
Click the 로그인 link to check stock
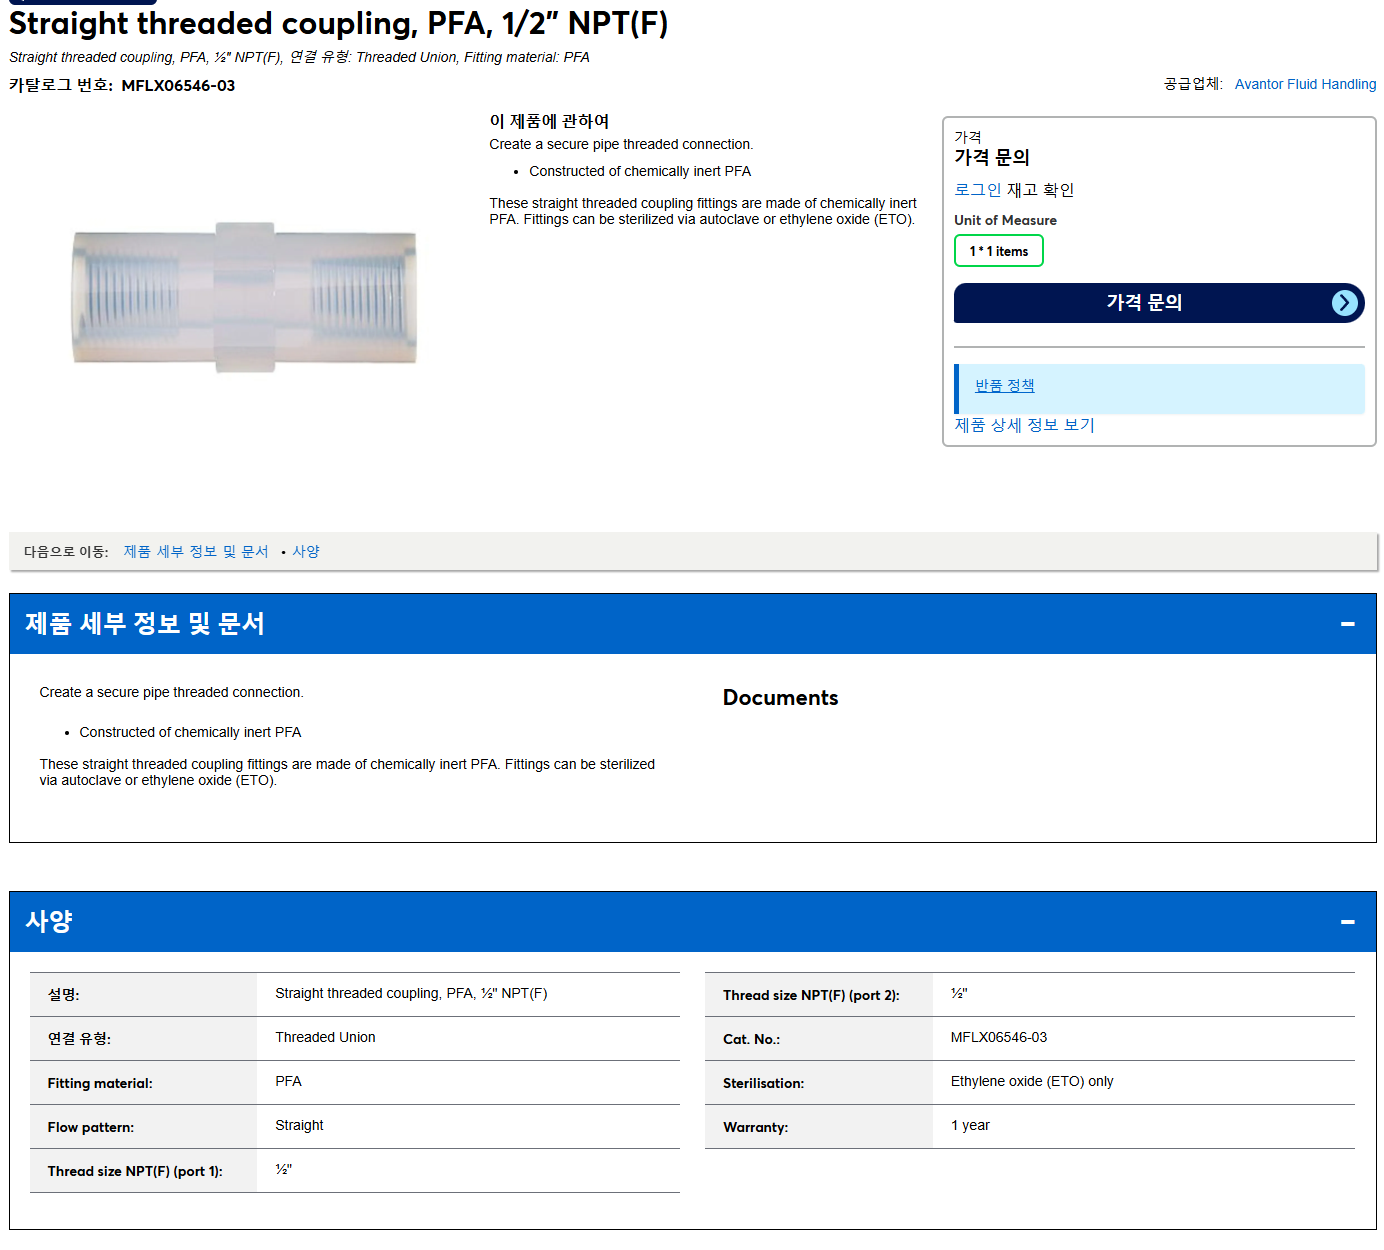click(x=977, y=190)
